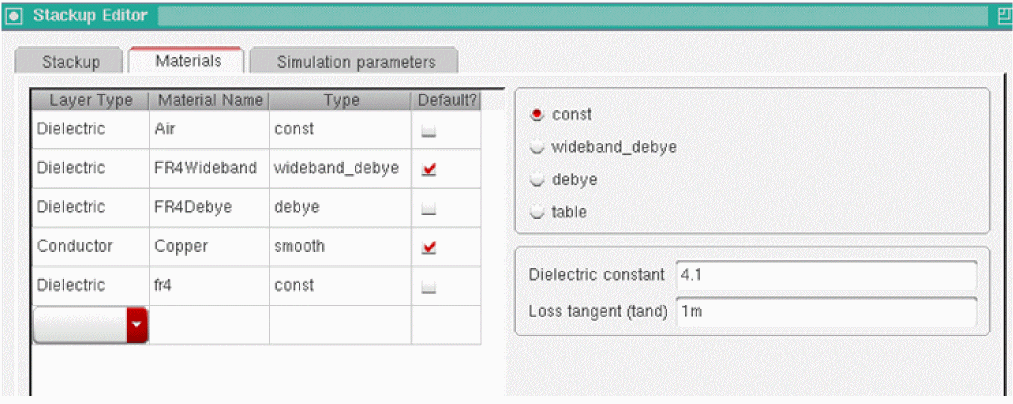Switch to the Stackup tab
This screenshot has height=404, width=1013.
70,61
